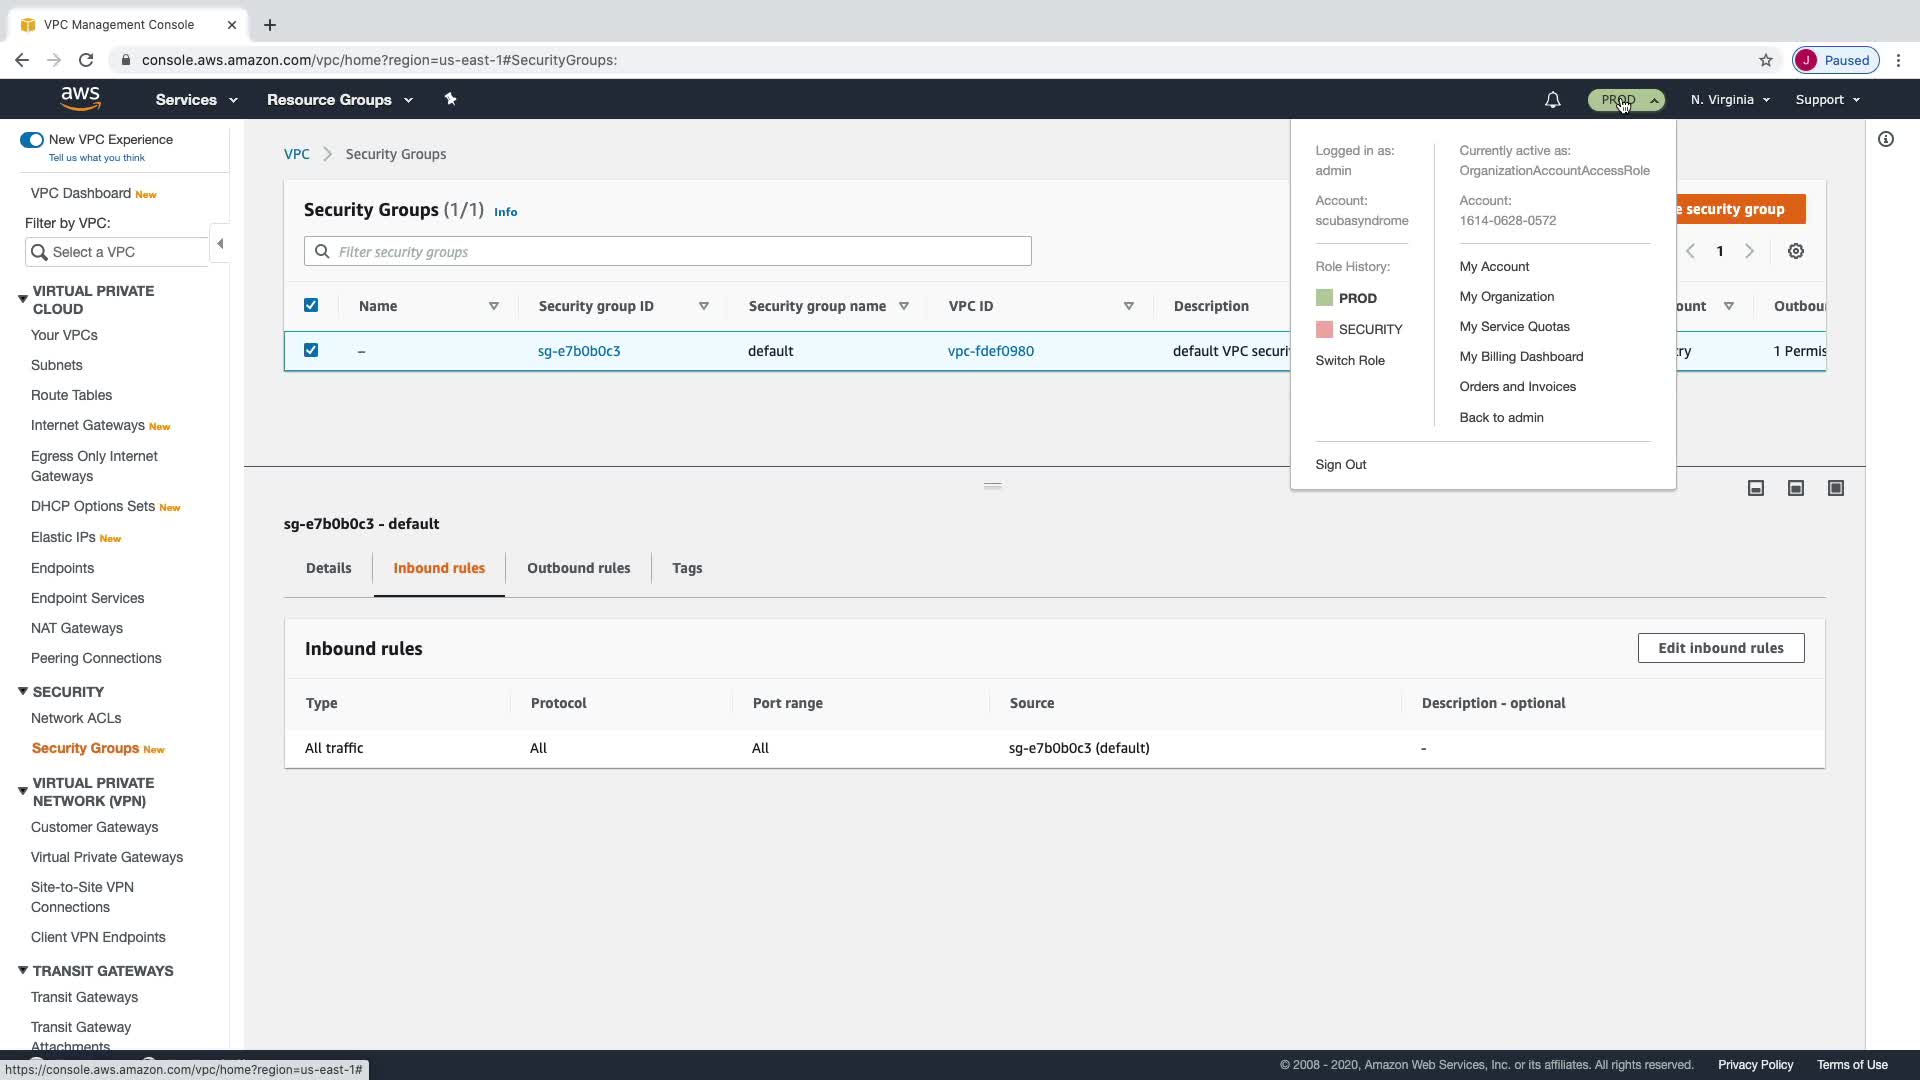Image resolution: width=1920 pixels, height=1080 pixels.
Task: Toggle New VPC Experience switch
Action: pos(32,140)
